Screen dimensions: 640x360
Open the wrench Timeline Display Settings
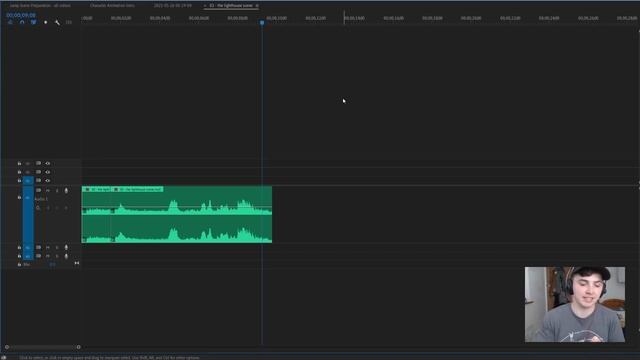pyautogui.click(x=57, y=22)
